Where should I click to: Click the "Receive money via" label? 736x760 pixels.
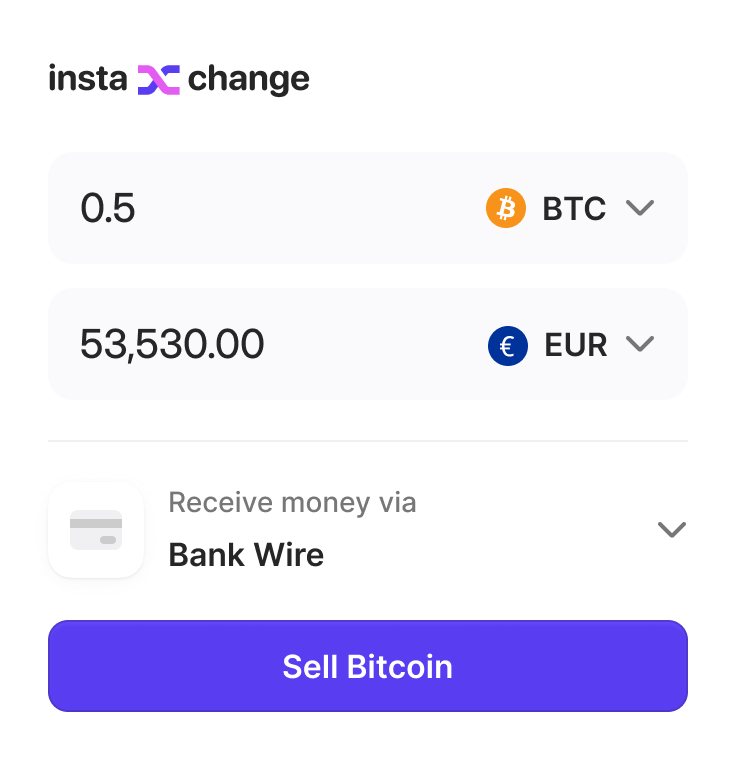[292, 502]
